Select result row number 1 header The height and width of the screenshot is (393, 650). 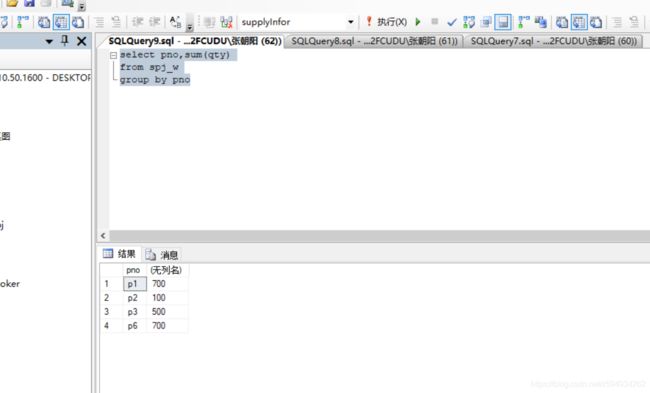click(112, 284)
